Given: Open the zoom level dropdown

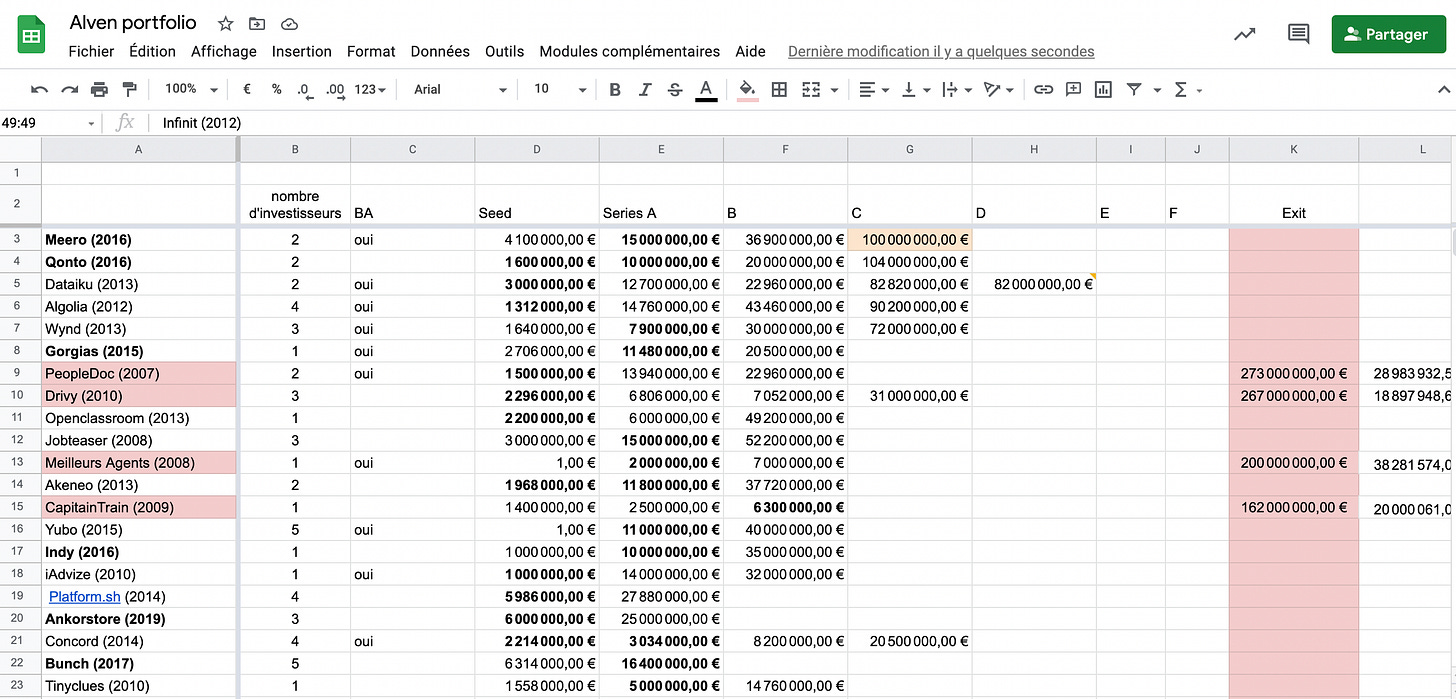Looking at the screenshot, I should point(191,89).
